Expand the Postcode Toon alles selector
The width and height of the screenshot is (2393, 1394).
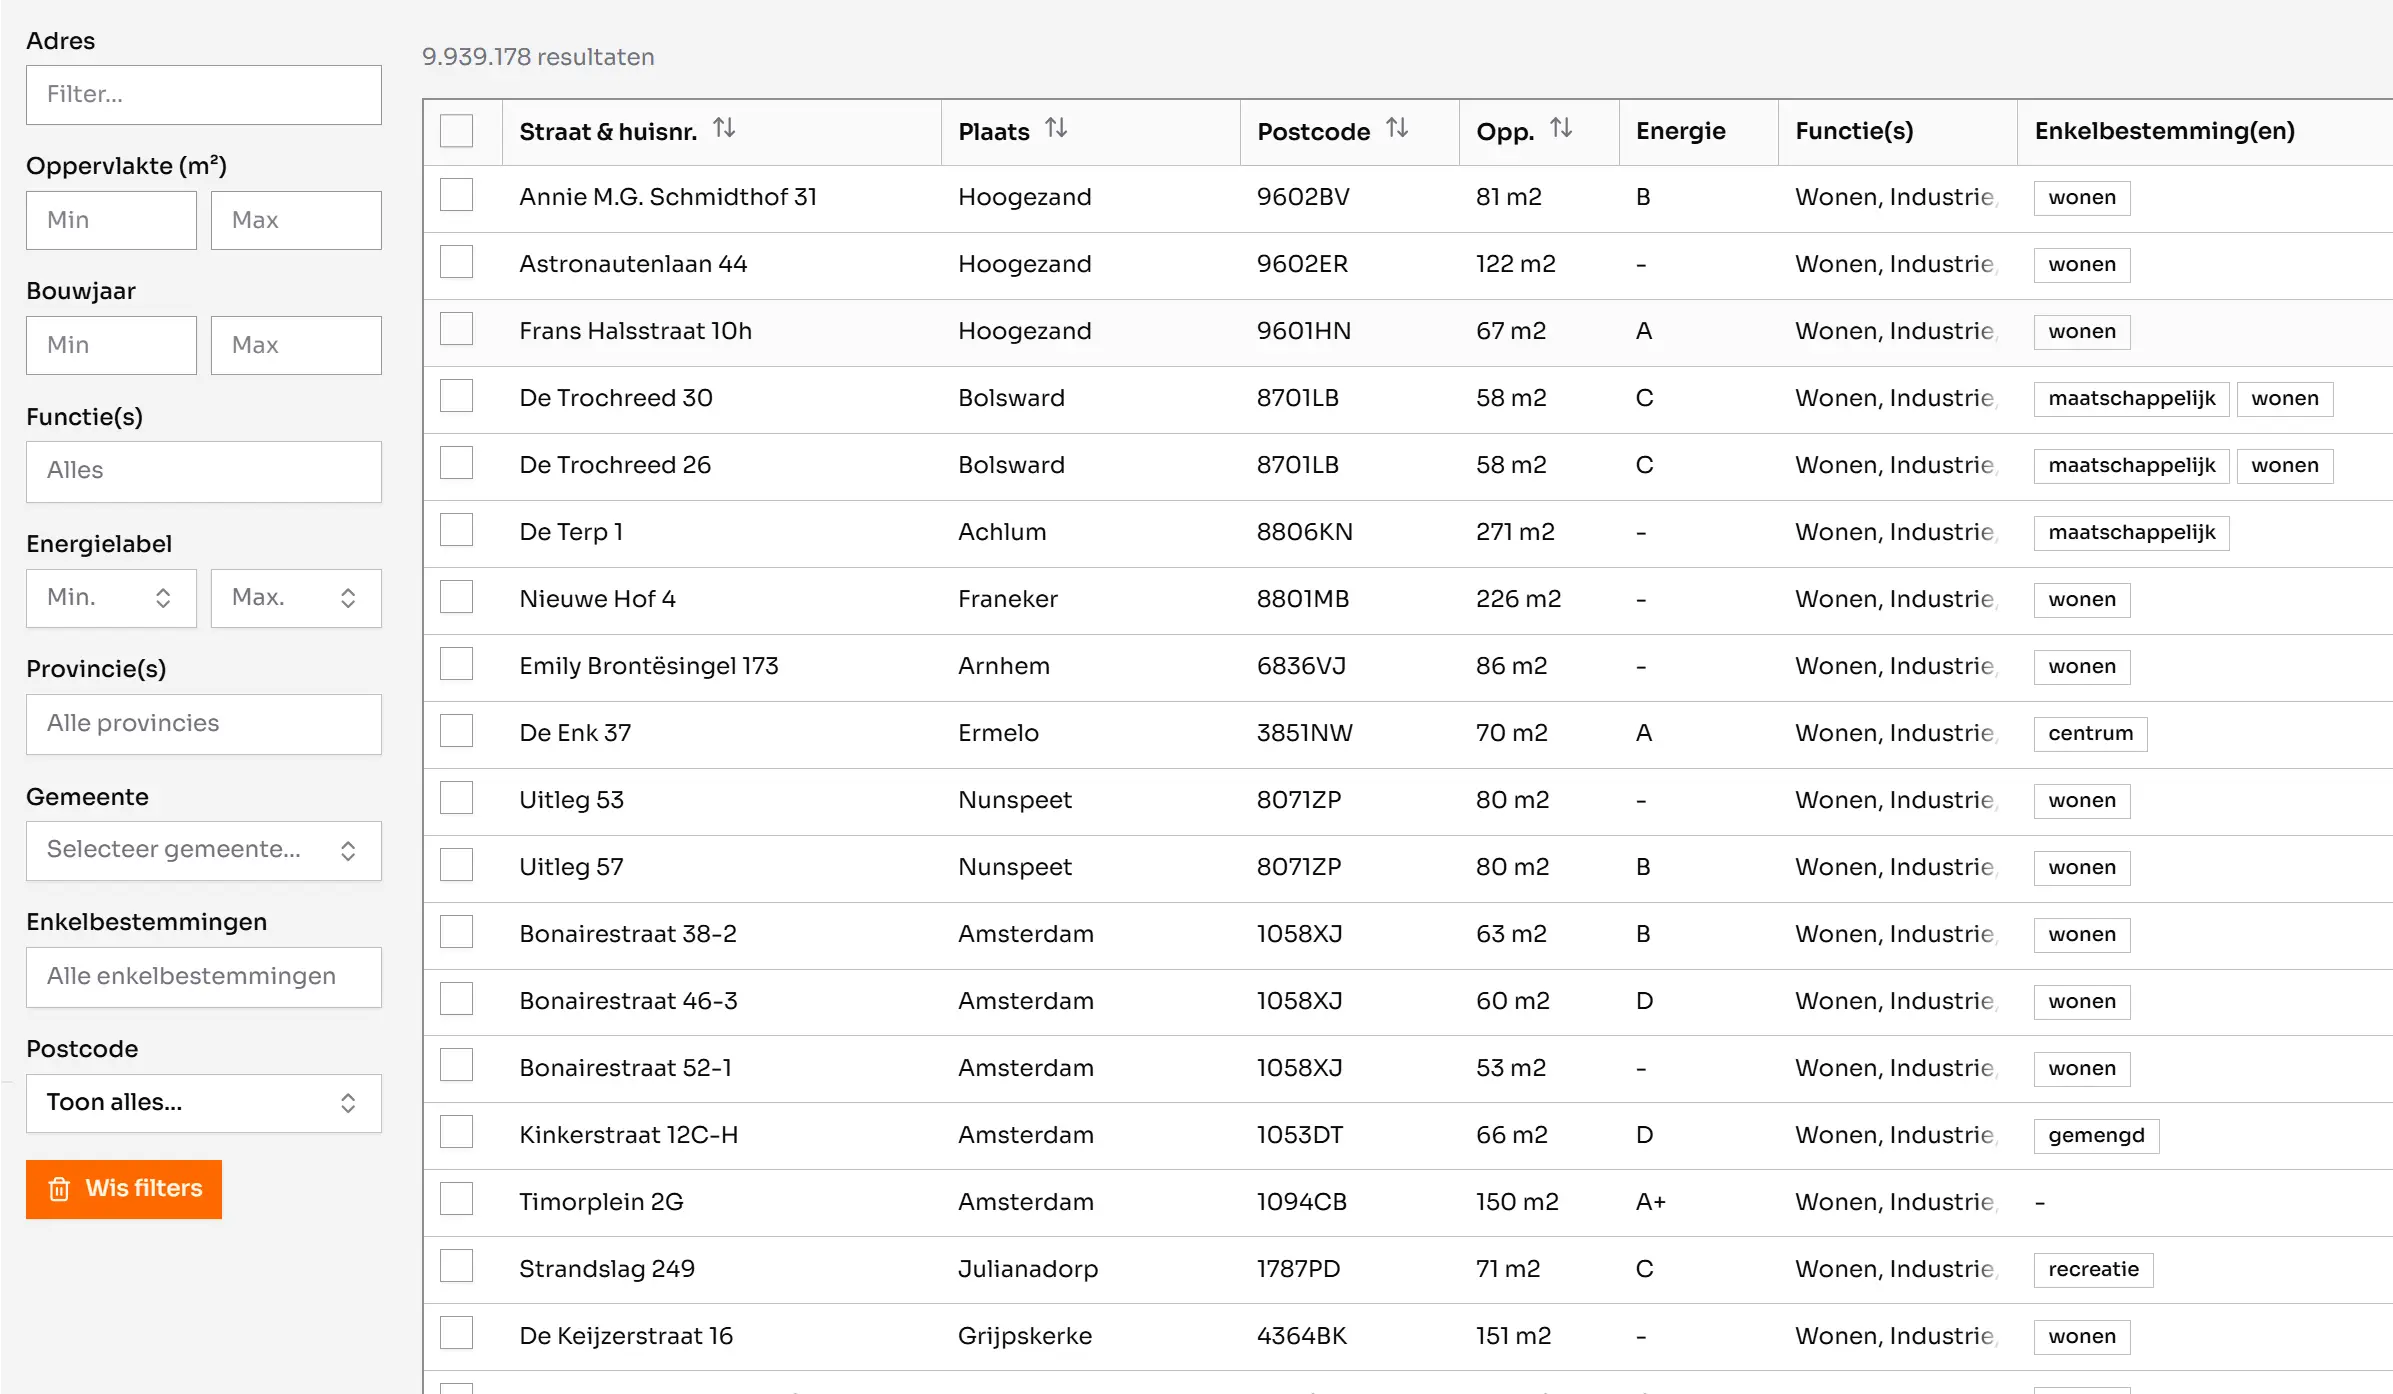click(203, 1103)
